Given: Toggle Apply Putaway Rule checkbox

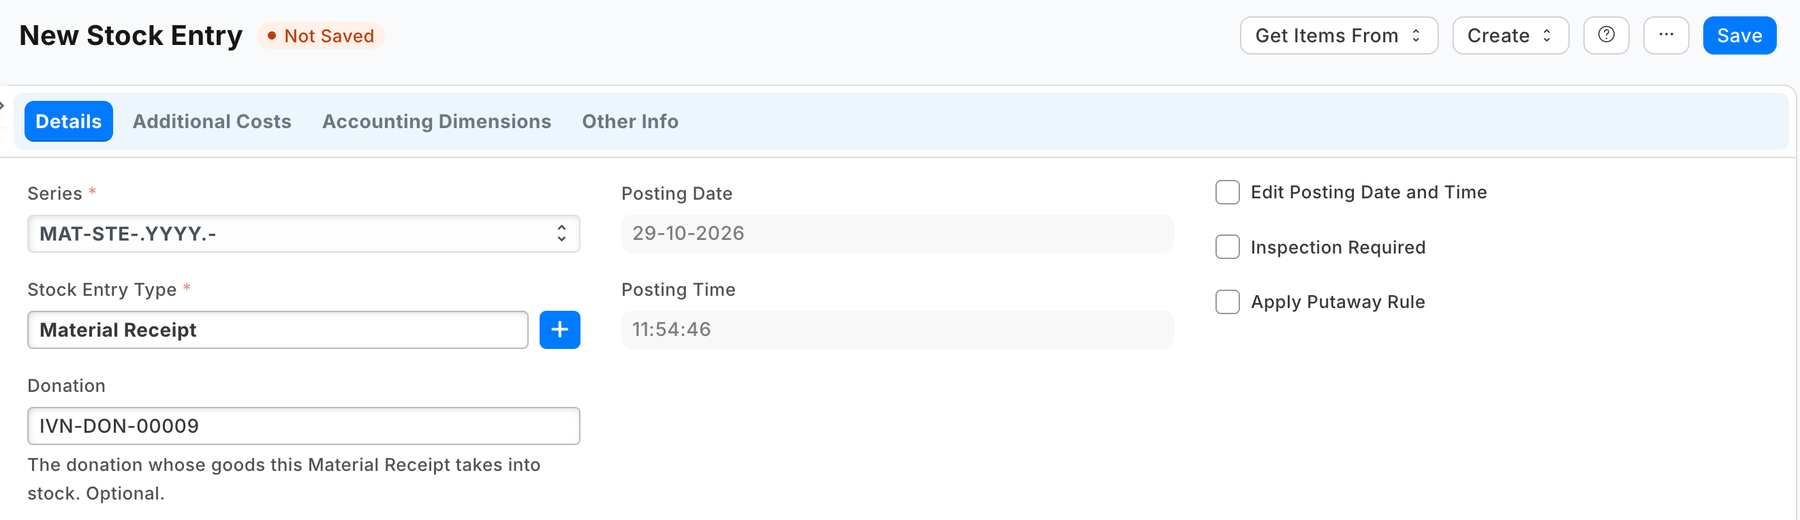Looking at the screenshot, I should pyautogui.click(x=1228, y=302).
